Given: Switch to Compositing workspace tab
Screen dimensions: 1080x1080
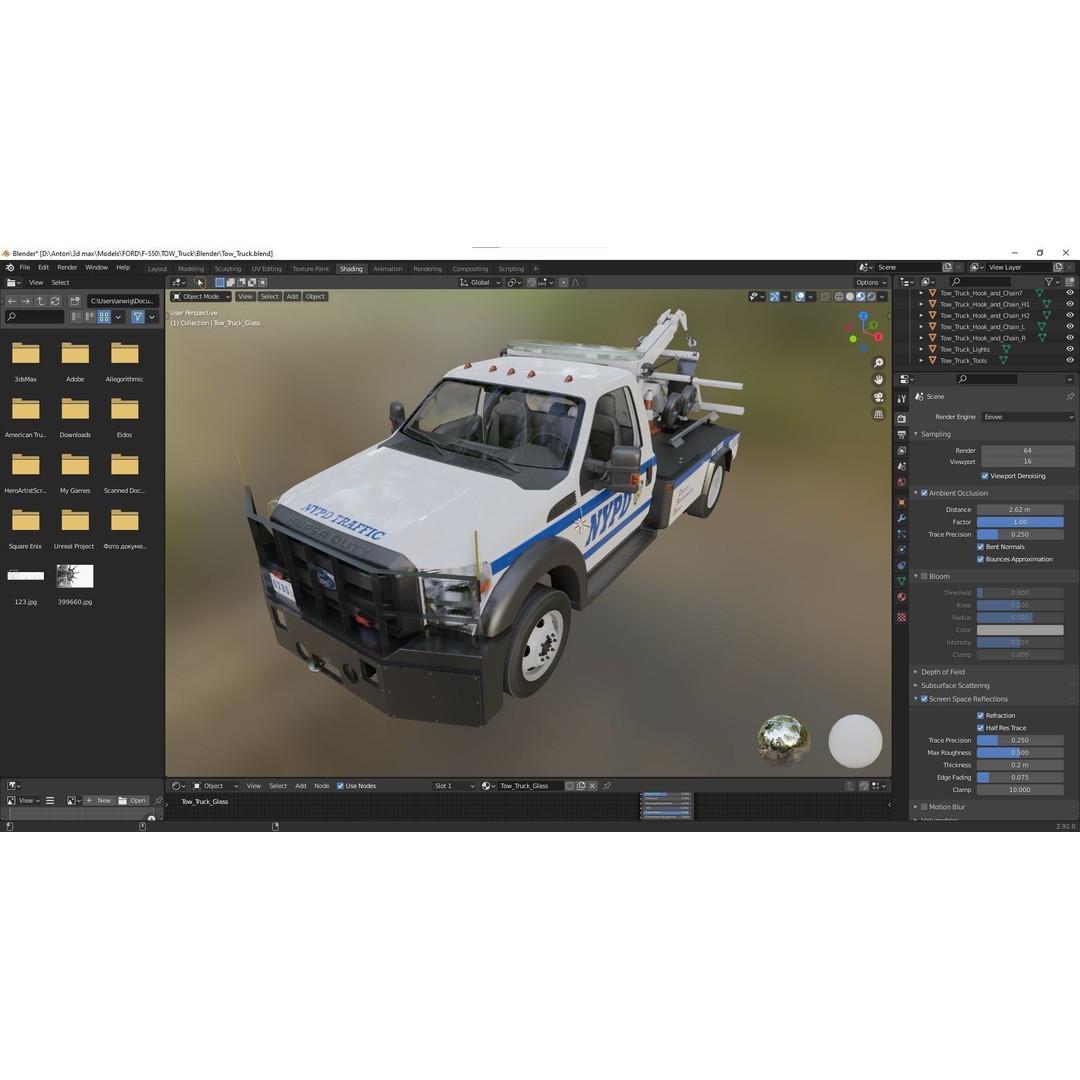Looking at the screenshot, I should coord(470,269).
